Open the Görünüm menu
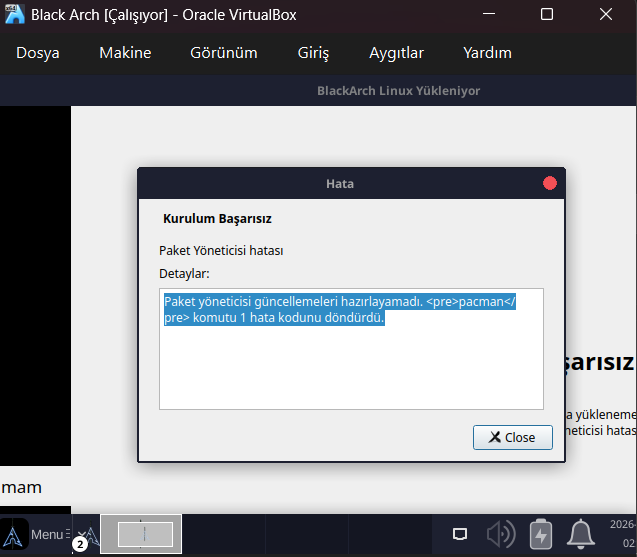The image size is (637, 557). click(x=223, y=53)
